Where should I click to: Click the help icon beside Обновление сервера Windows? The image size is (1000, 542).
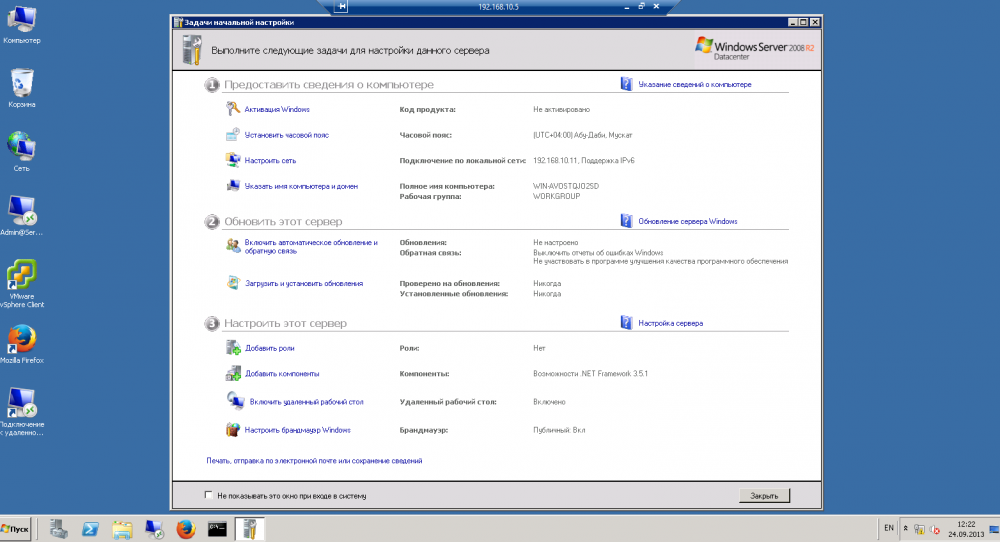pyautogui.click(x=626, y=221)
